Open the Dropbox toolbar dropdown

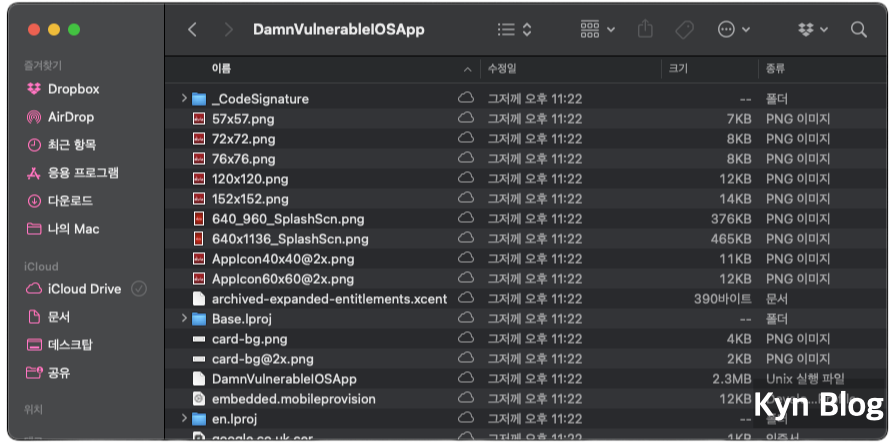(813, 30)
